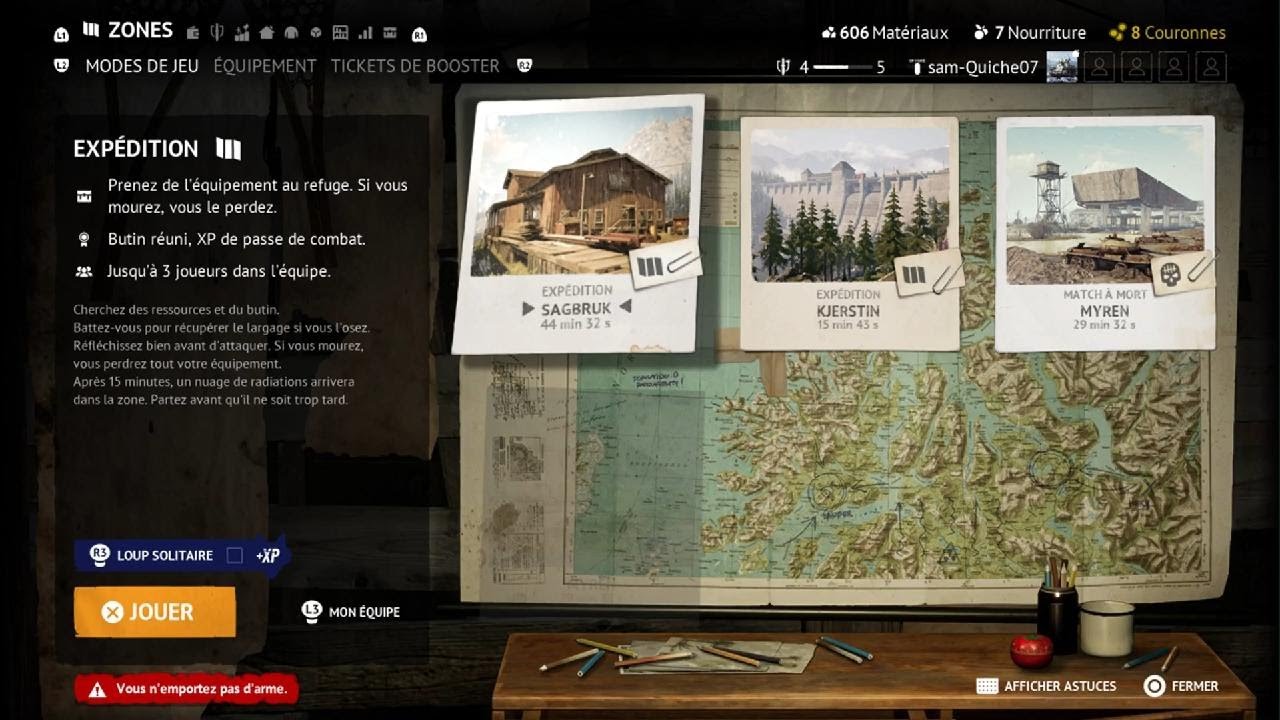Click the Couronnes gold coins icon

[1118, 33]
